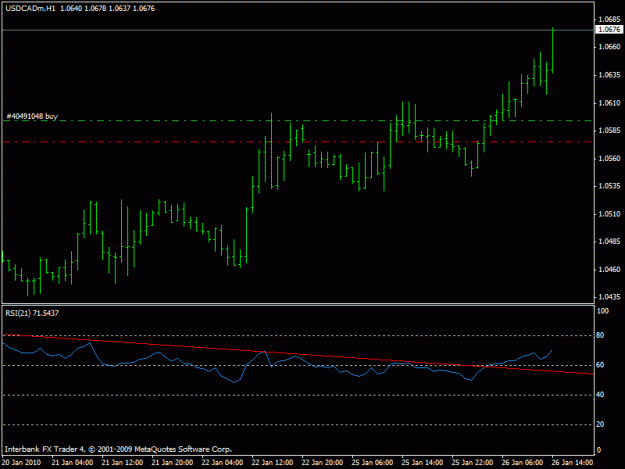
Task: Click the RSI(21) 71.5437 indicator label
Action: coord(32,313)
